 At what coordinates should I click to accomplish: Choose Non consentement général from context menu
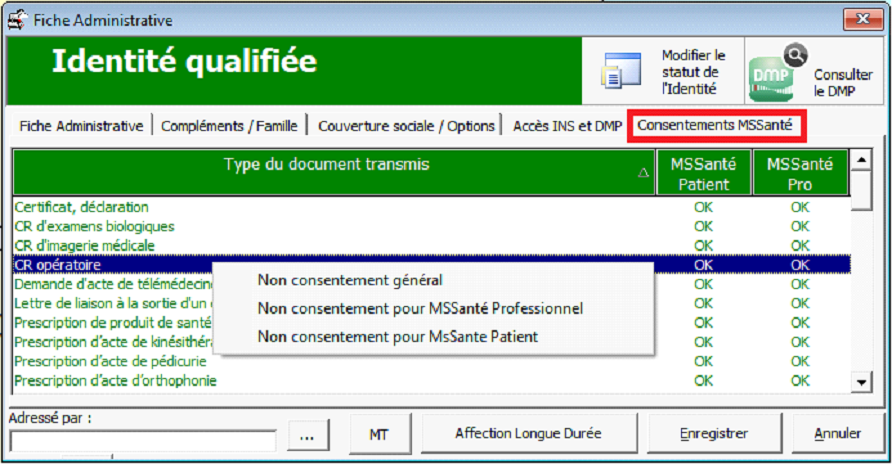pos(350,280)
